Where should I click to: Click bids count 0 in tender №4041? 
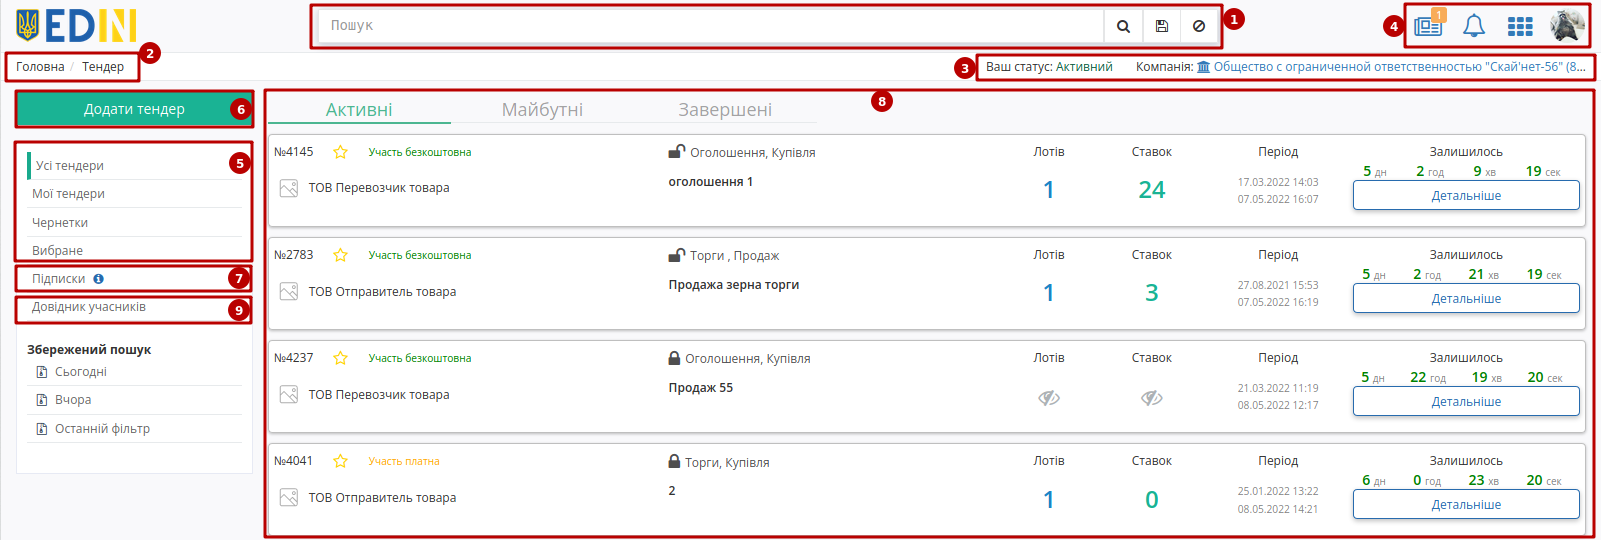1152,500
